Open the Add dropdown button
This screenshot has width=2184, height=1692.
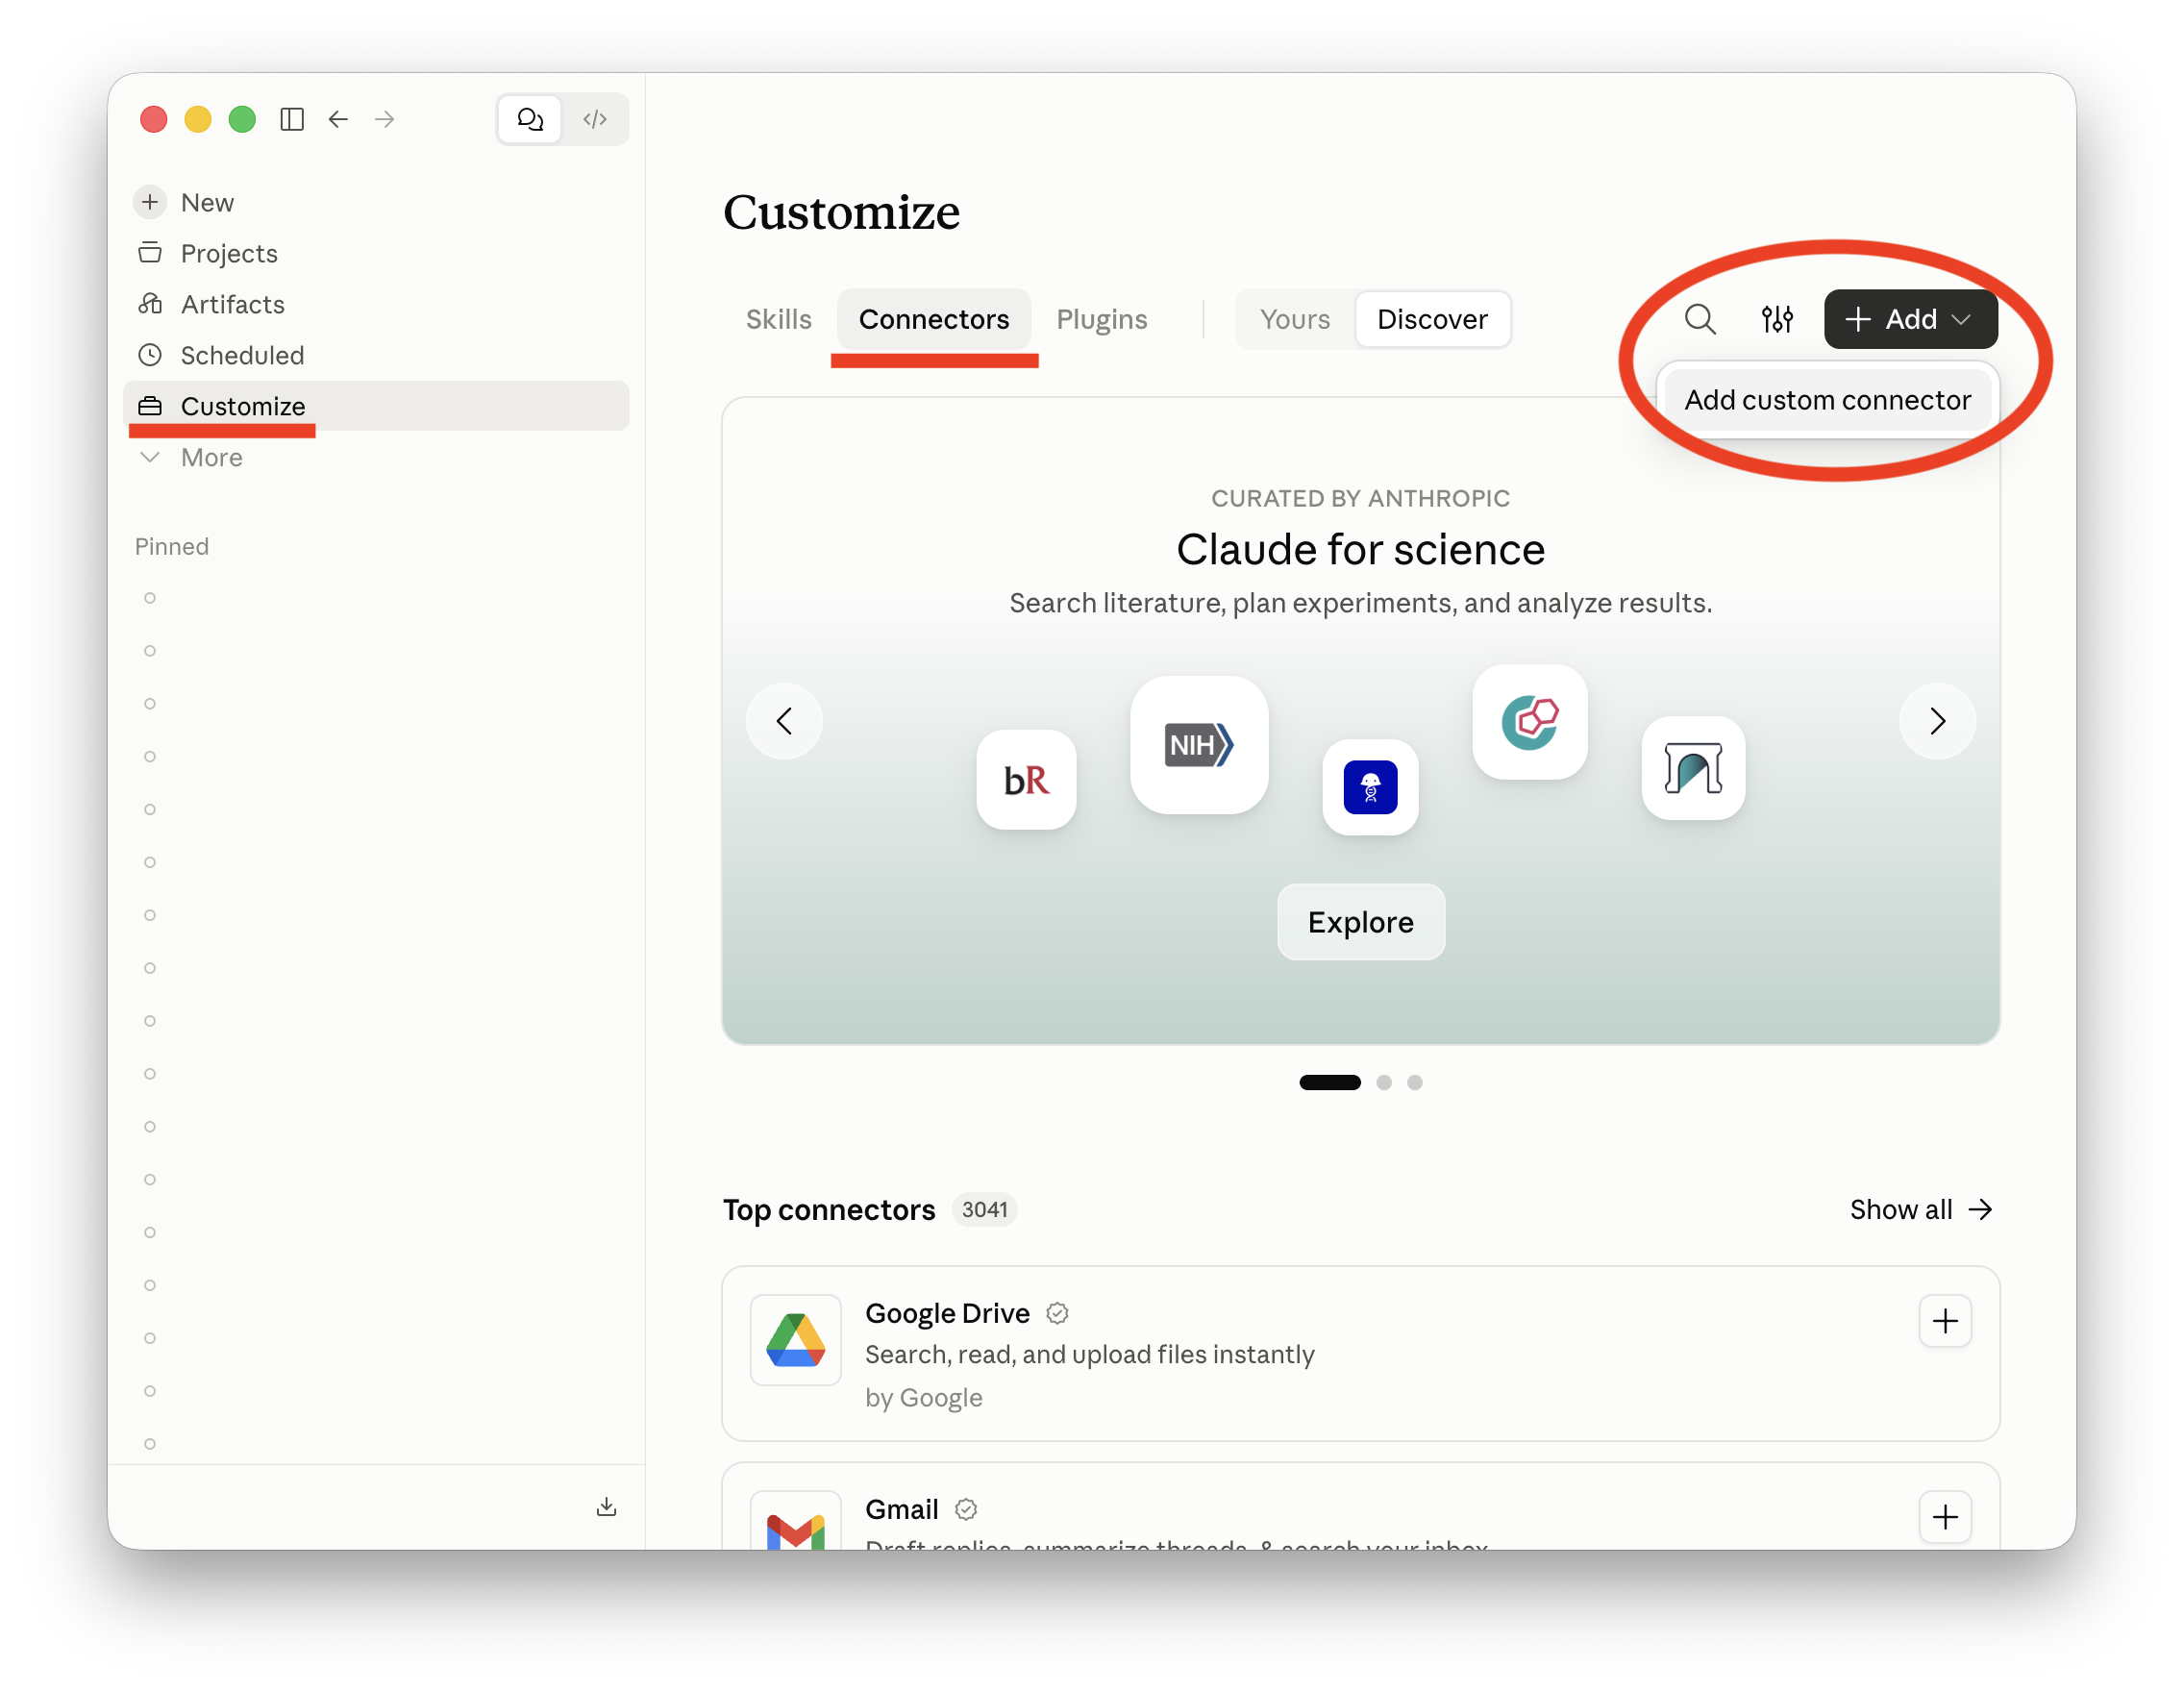point(1911,319)
